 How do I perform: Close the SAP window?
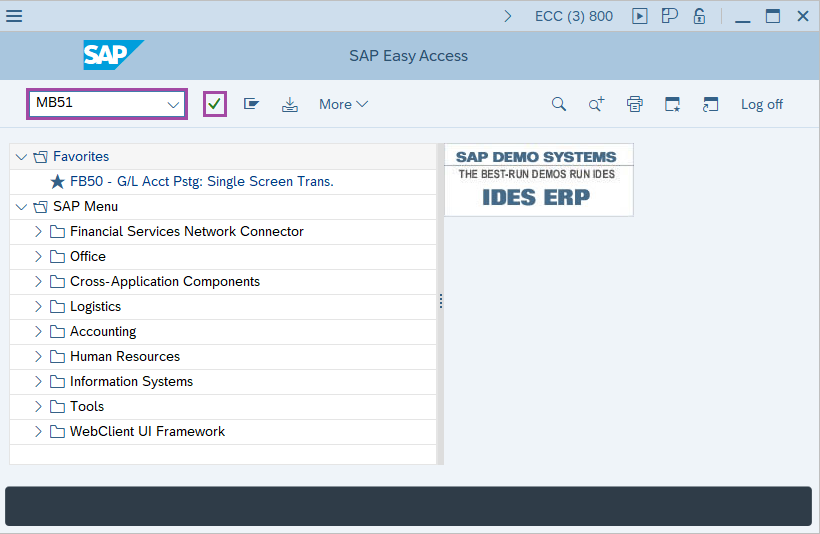click(x=803, y=16)
